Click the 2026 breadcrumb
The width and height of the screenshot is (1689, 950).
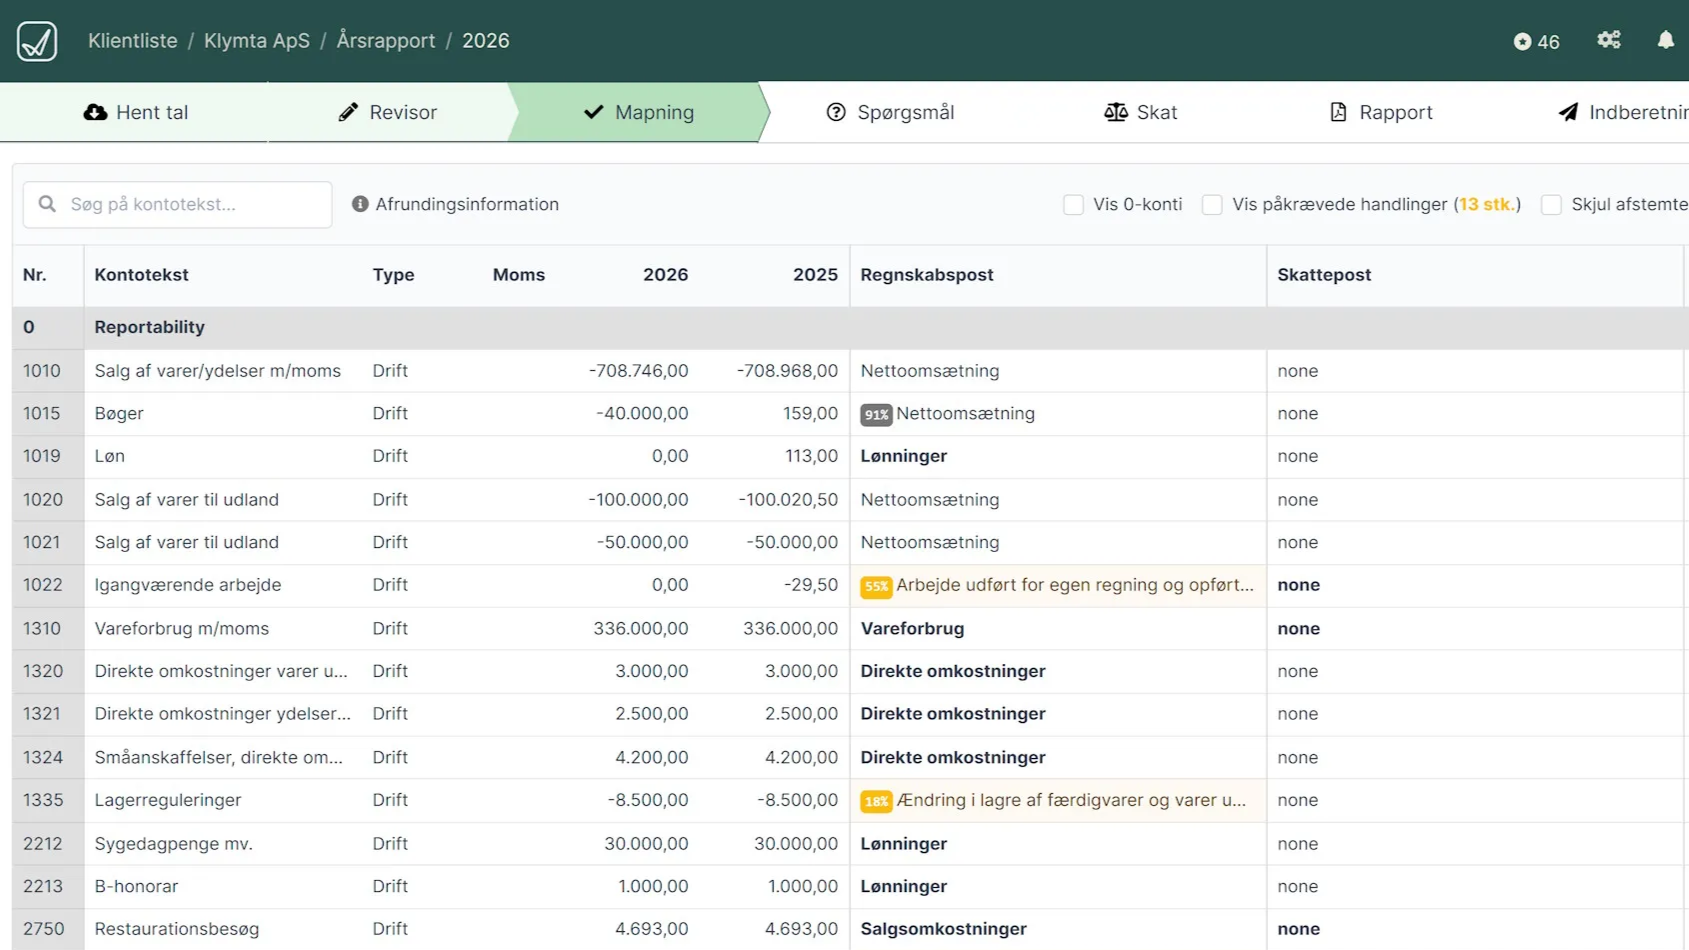(486, 41)
